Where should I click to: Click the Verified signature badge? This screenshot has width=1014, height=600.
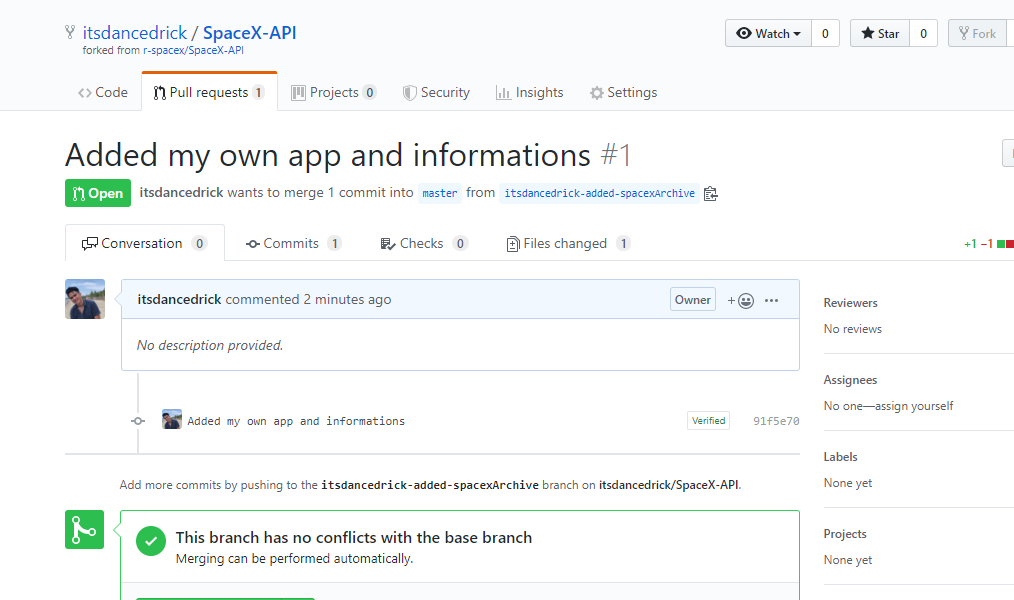pyautogui.click(x=708, y=420)
